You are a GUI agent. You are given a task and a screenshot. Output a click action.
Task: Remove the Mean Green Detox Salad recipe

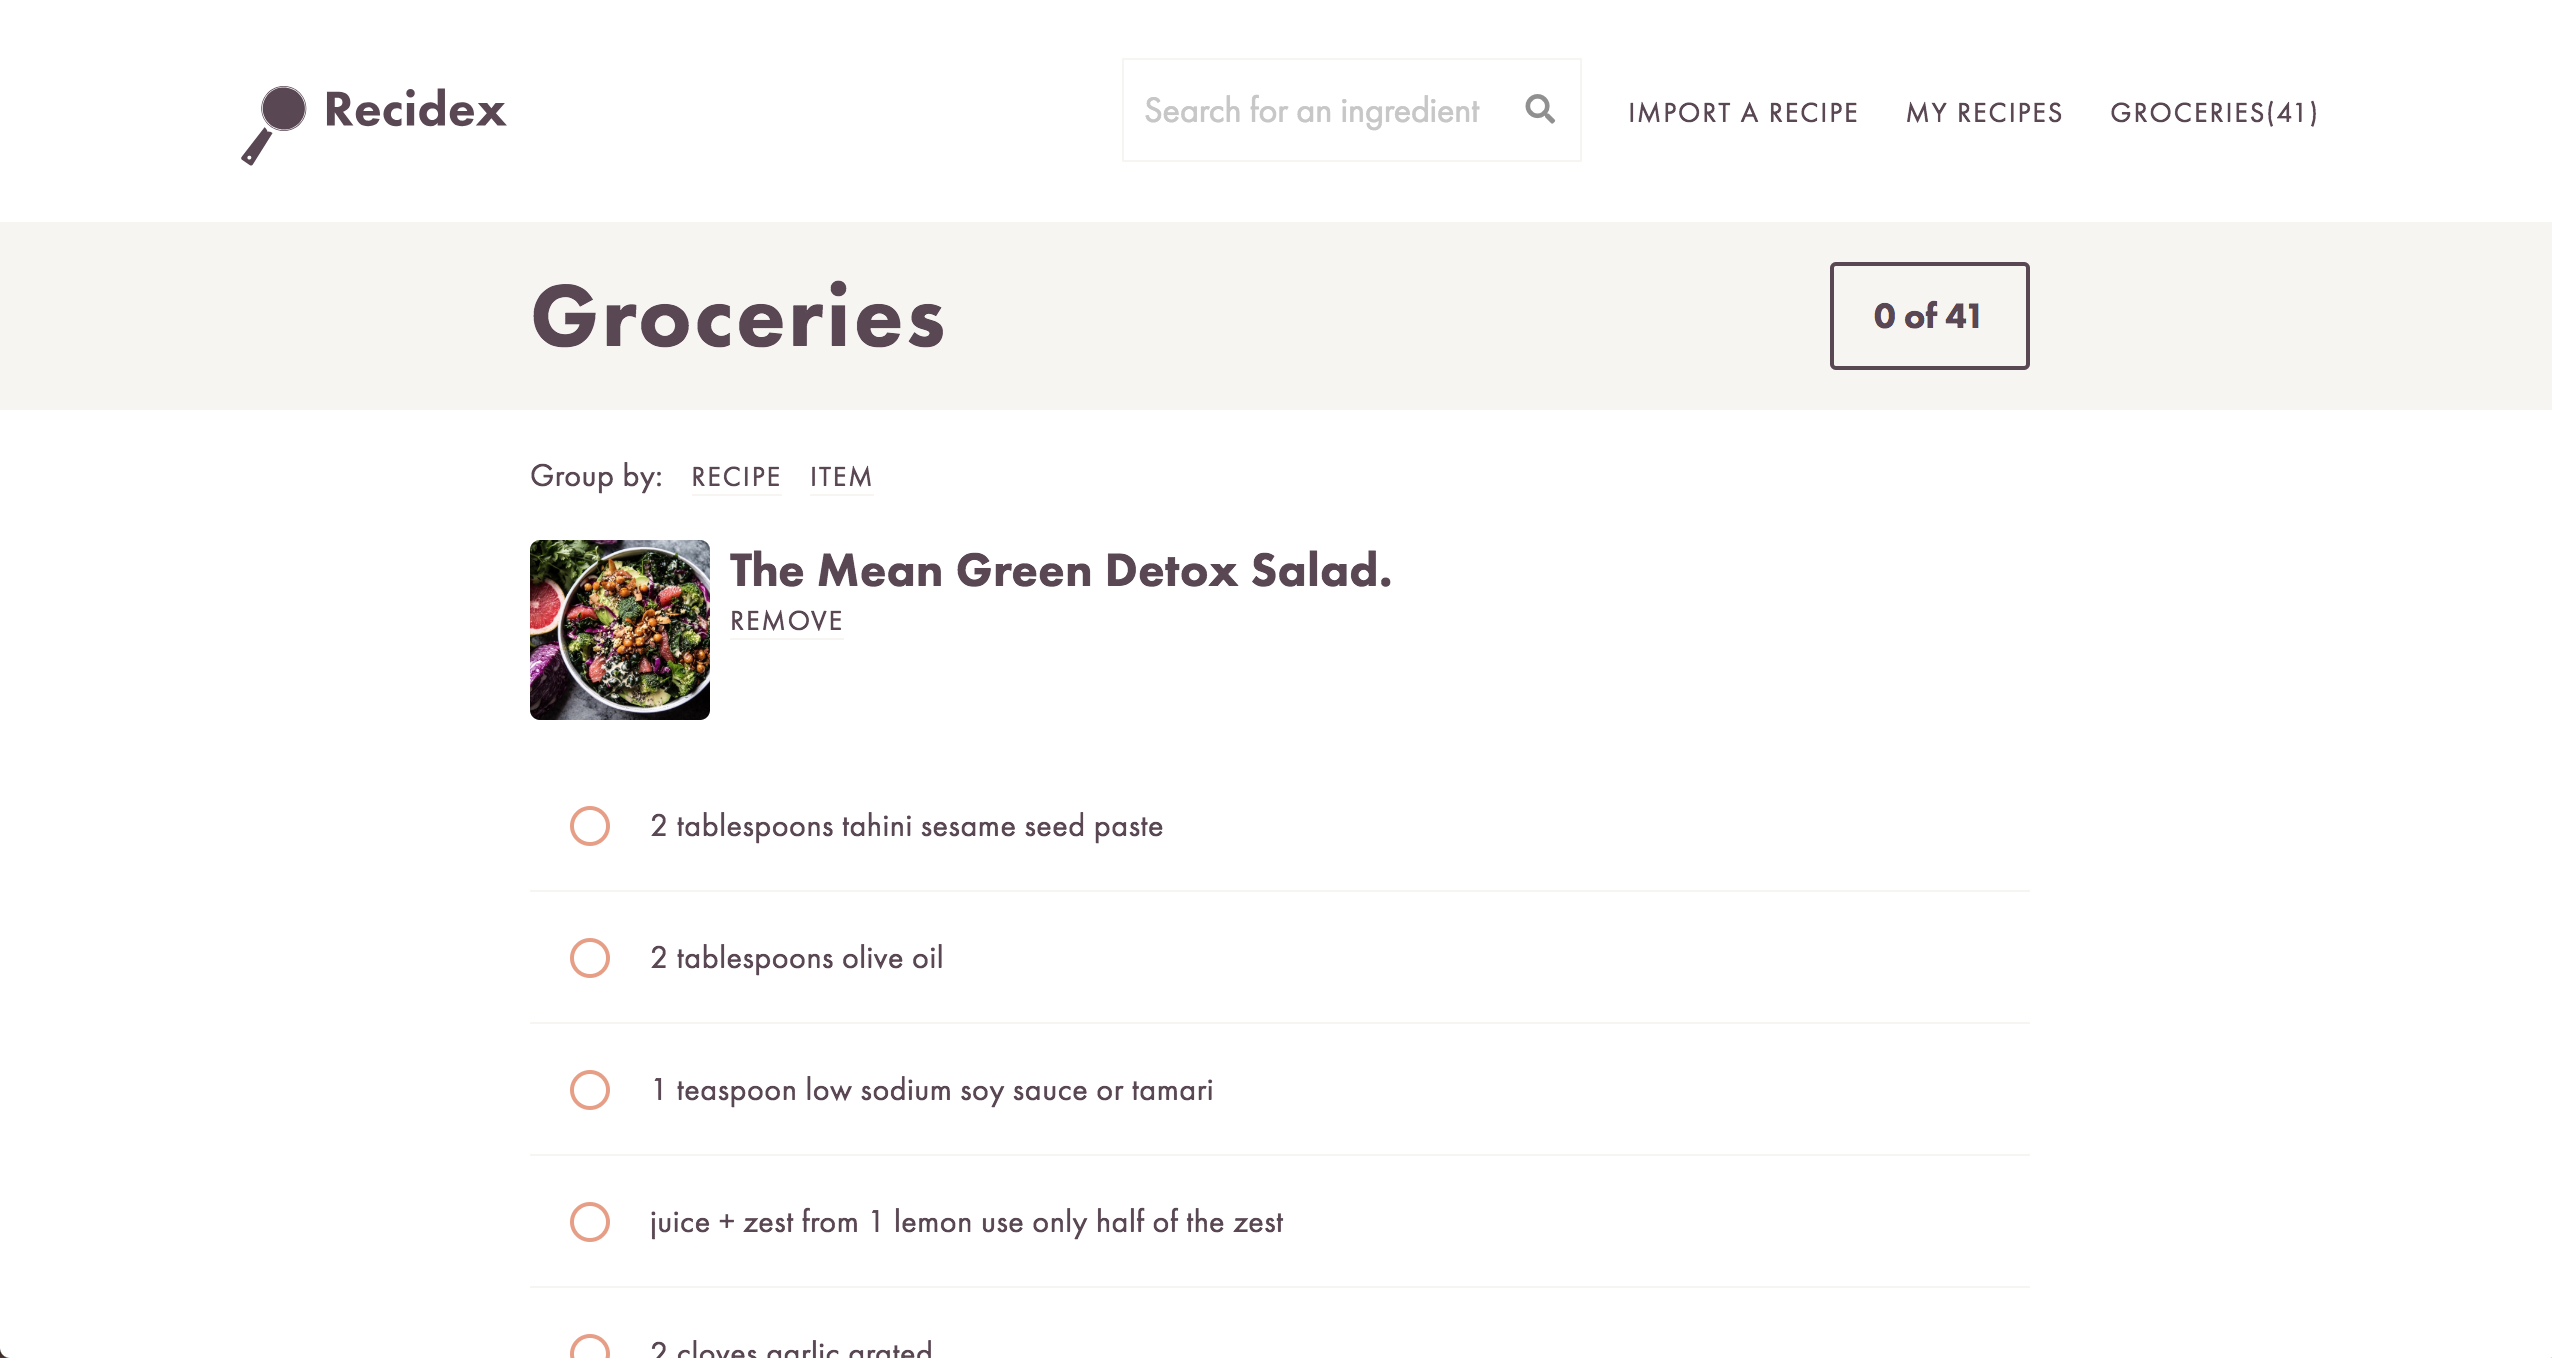pyautogui.click(x=786, y=621)
